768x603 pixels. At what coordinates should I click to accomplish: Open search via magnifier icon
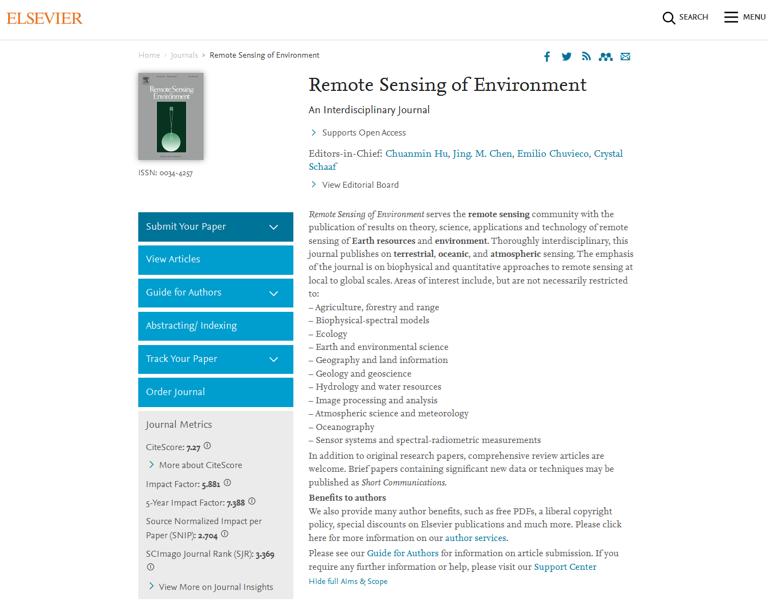click(x=669, y=18)
